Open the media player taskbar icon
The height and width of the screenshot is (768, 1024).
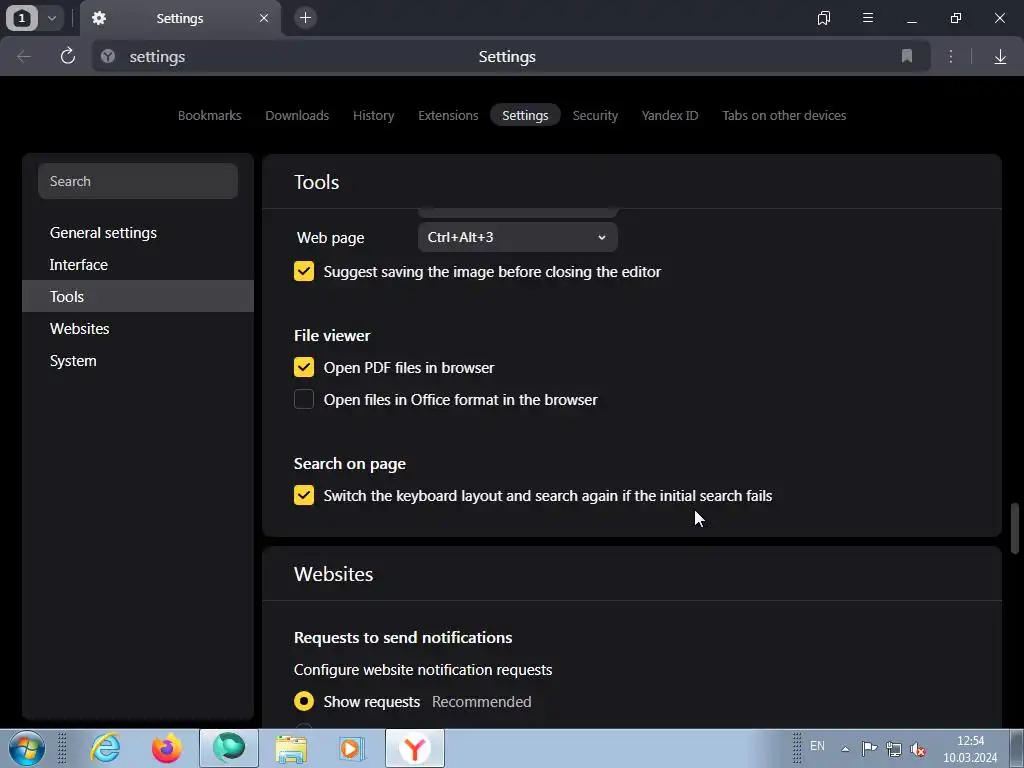pos(352,748)
